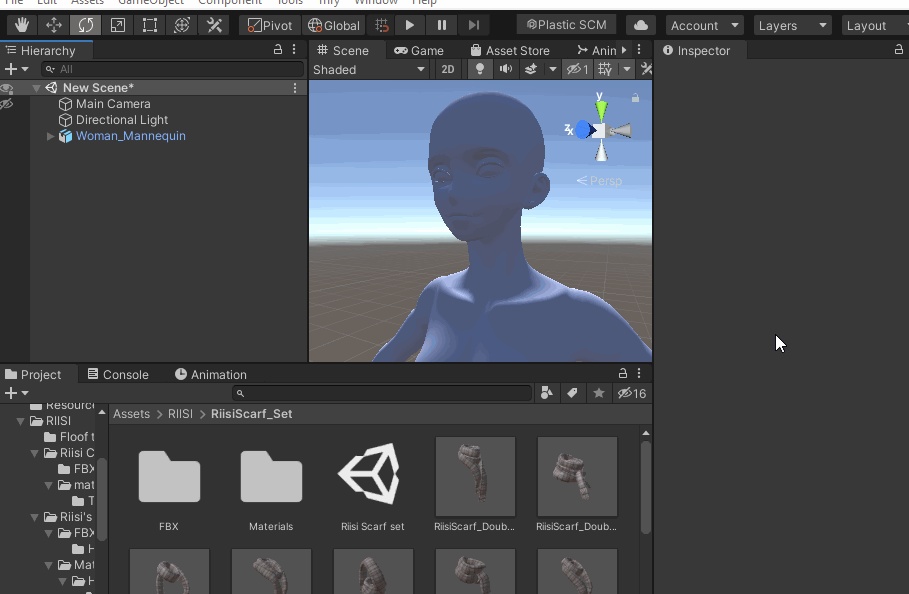909x594 pixels.
Task: Select the Rect transform tool
Action: click(x=150, y=25)
